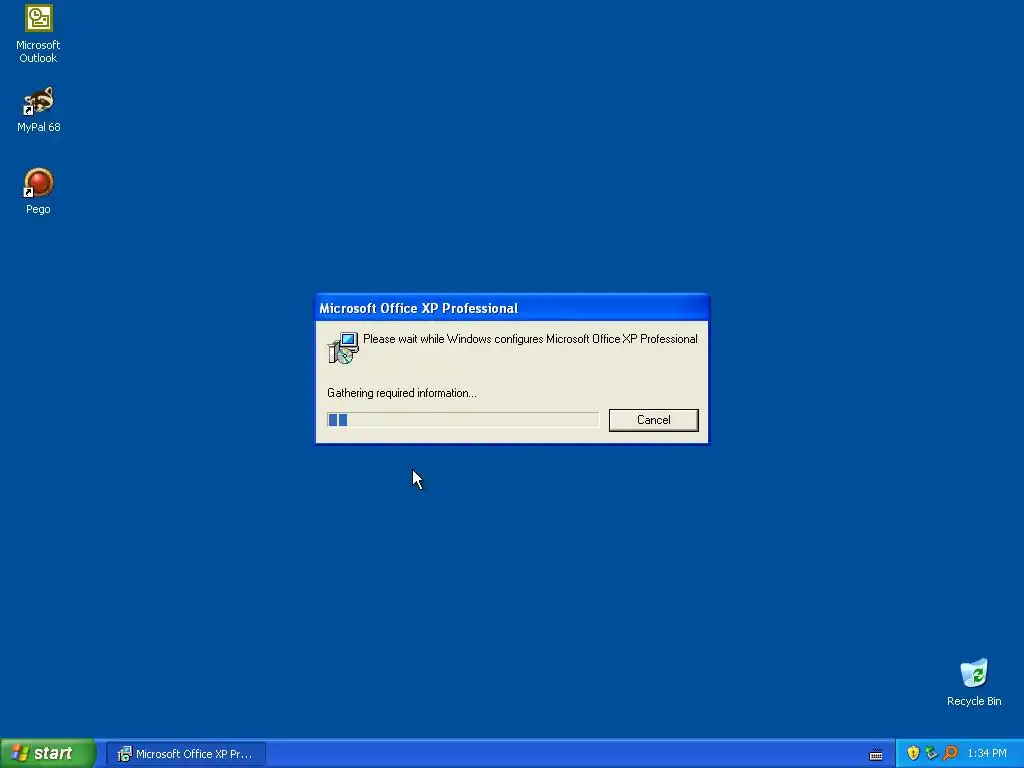This screenshot has width=1024, height=768.
Task: Click the installer icon in the dialog
Action: point(343,348)
